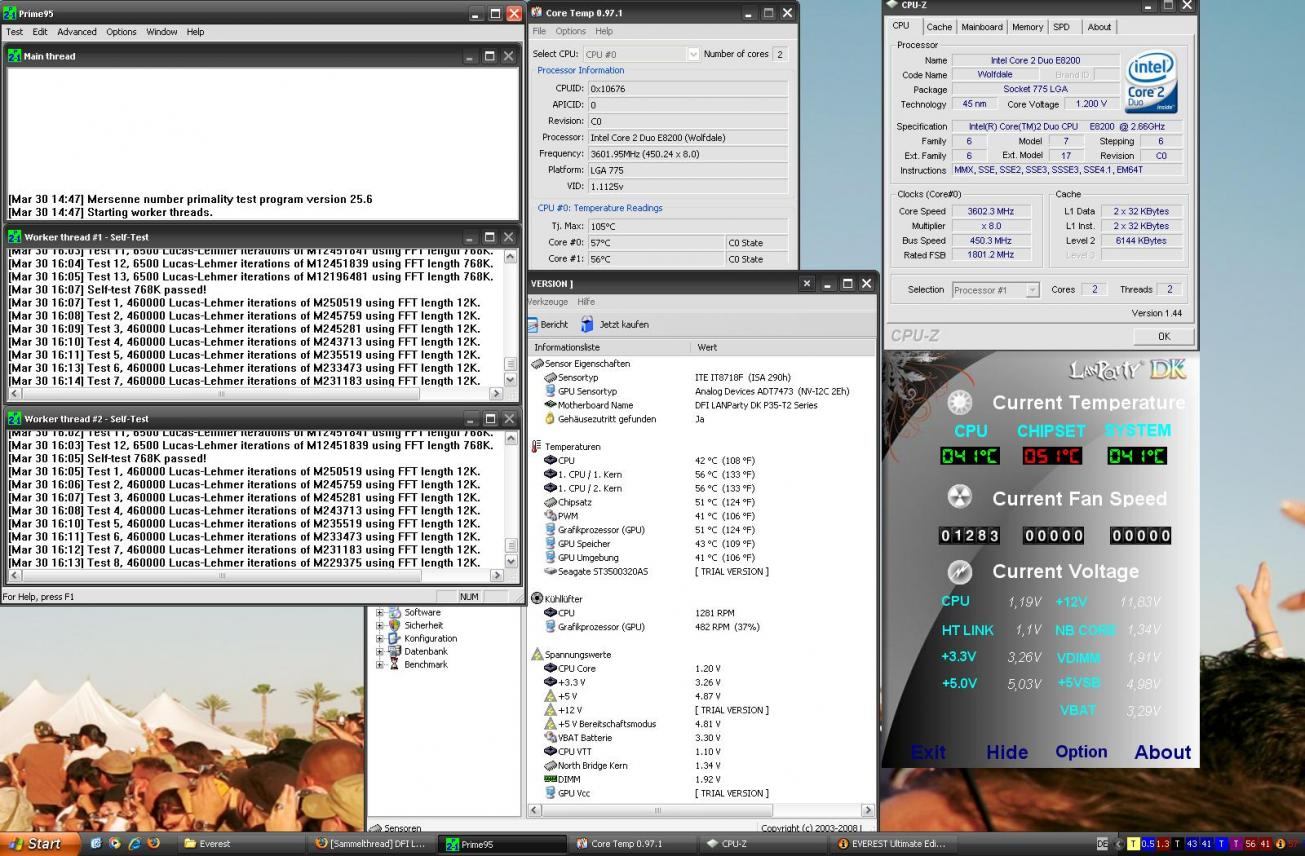Screen dimensions: 1305x856
Task: Click the North Bridge Kern chip icon
Action: 550,765
